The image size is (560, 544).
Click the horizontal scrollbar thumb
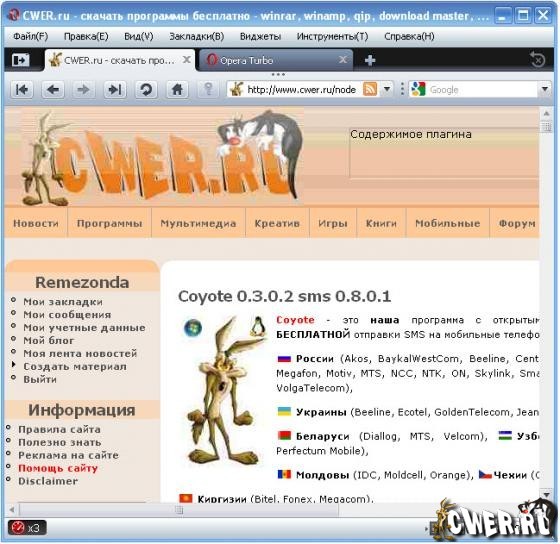pos(179,509)
